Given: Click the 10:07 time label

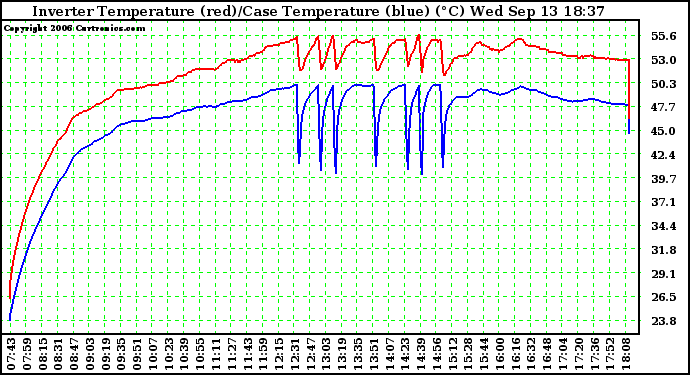Looking at the screenshot, I should (152, 354).
